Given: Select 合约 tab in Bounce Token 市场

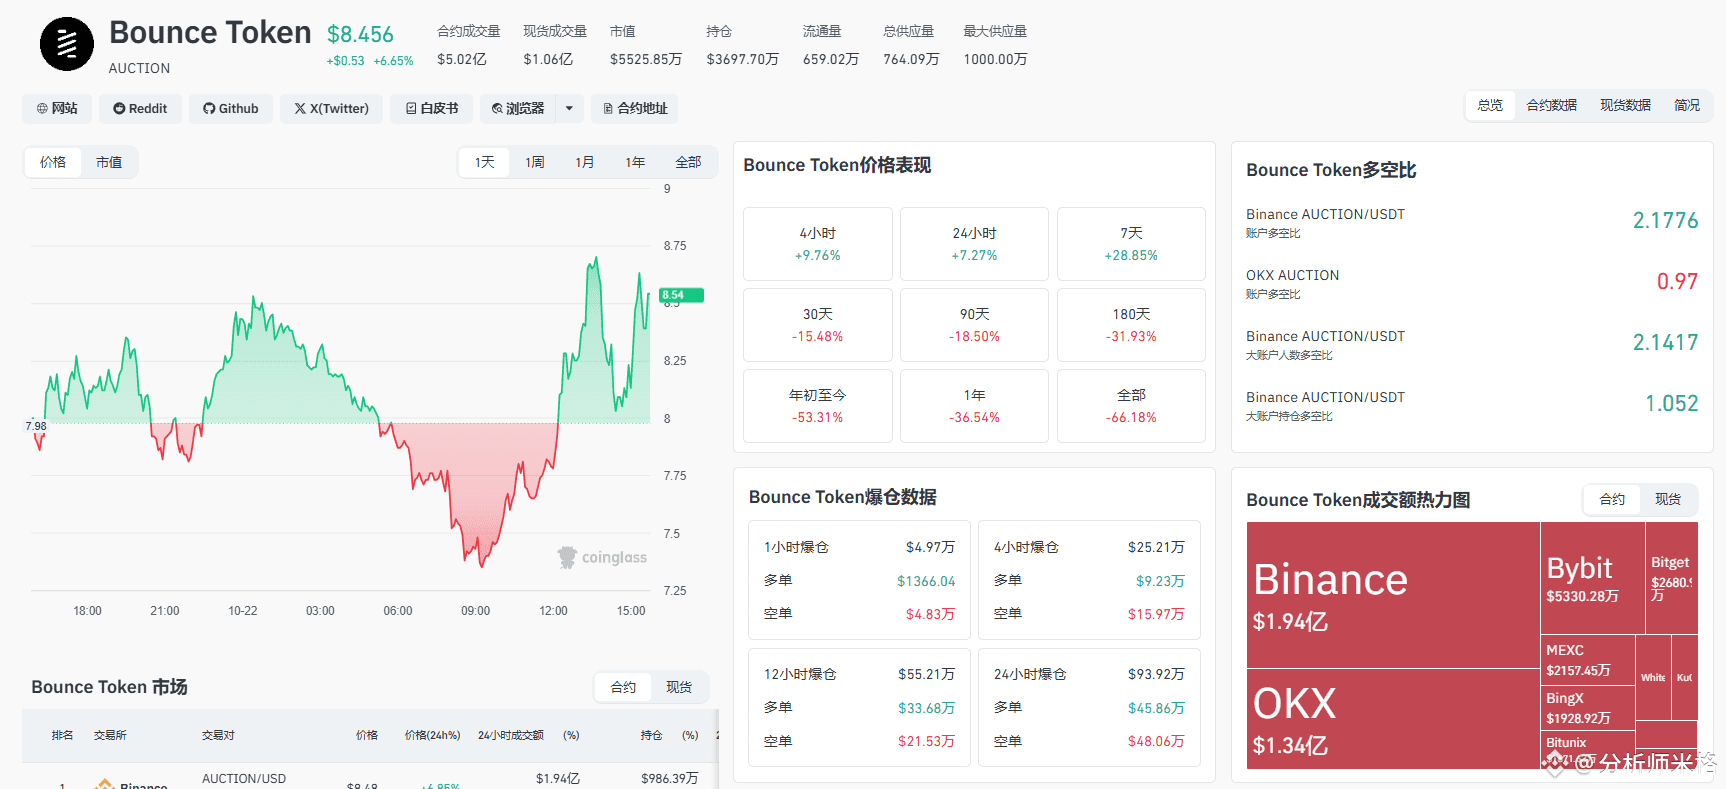Looking at the screenshot, I should pyautogui.click(x=623, y=687).
